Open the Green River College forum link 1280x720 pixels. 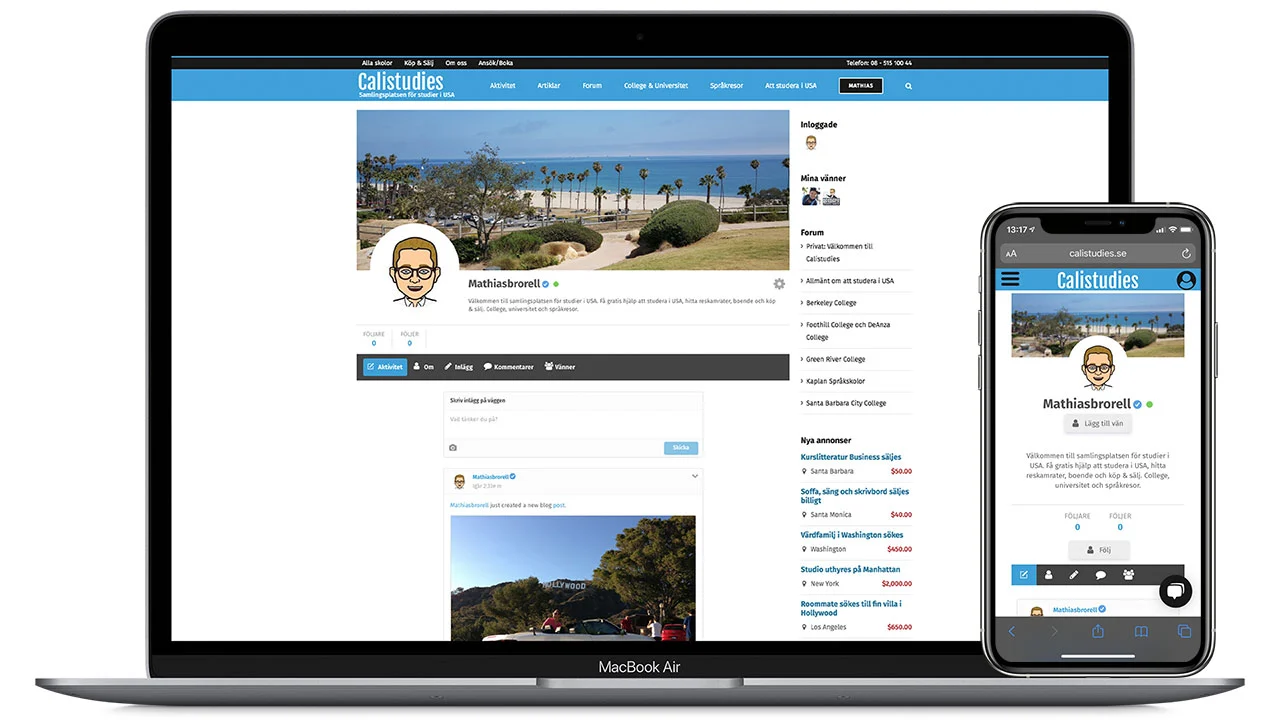tap(836, 359)
